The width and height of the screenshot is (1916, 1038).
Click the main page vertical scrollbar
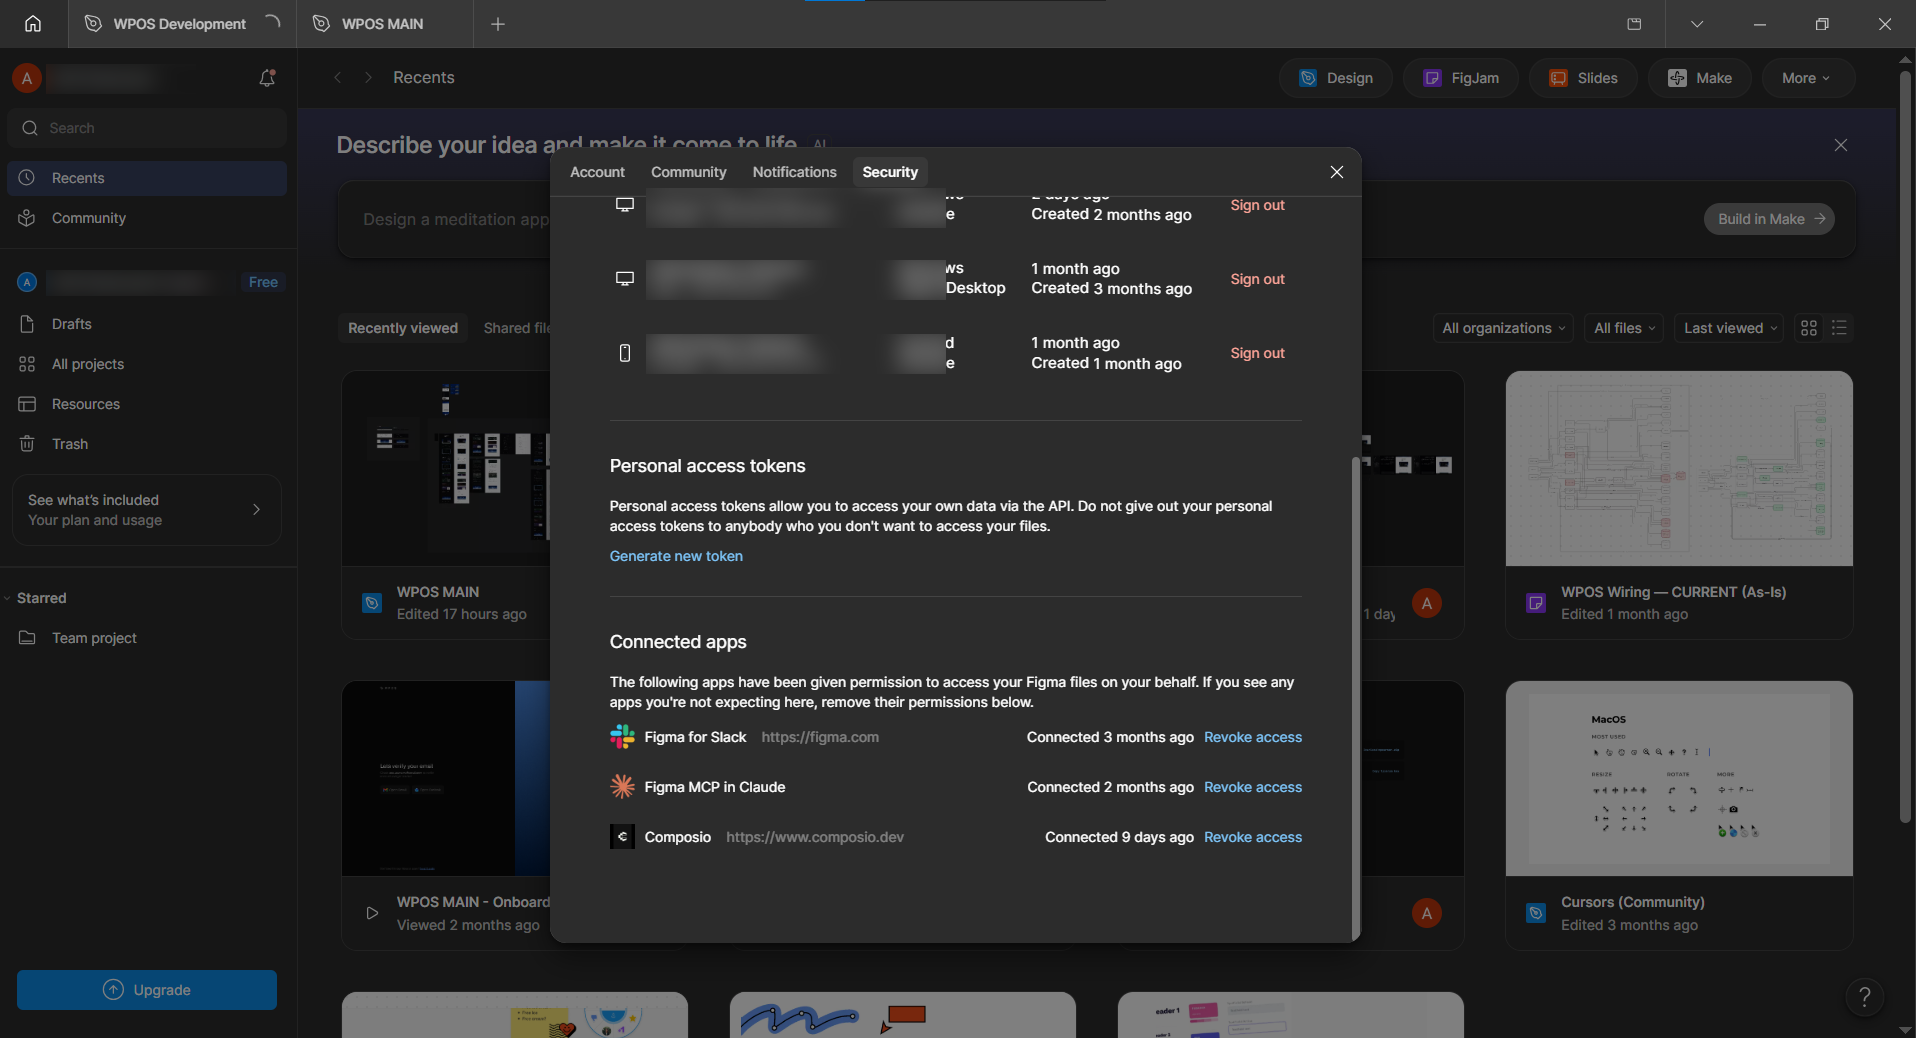click(x=1905, y=448)
